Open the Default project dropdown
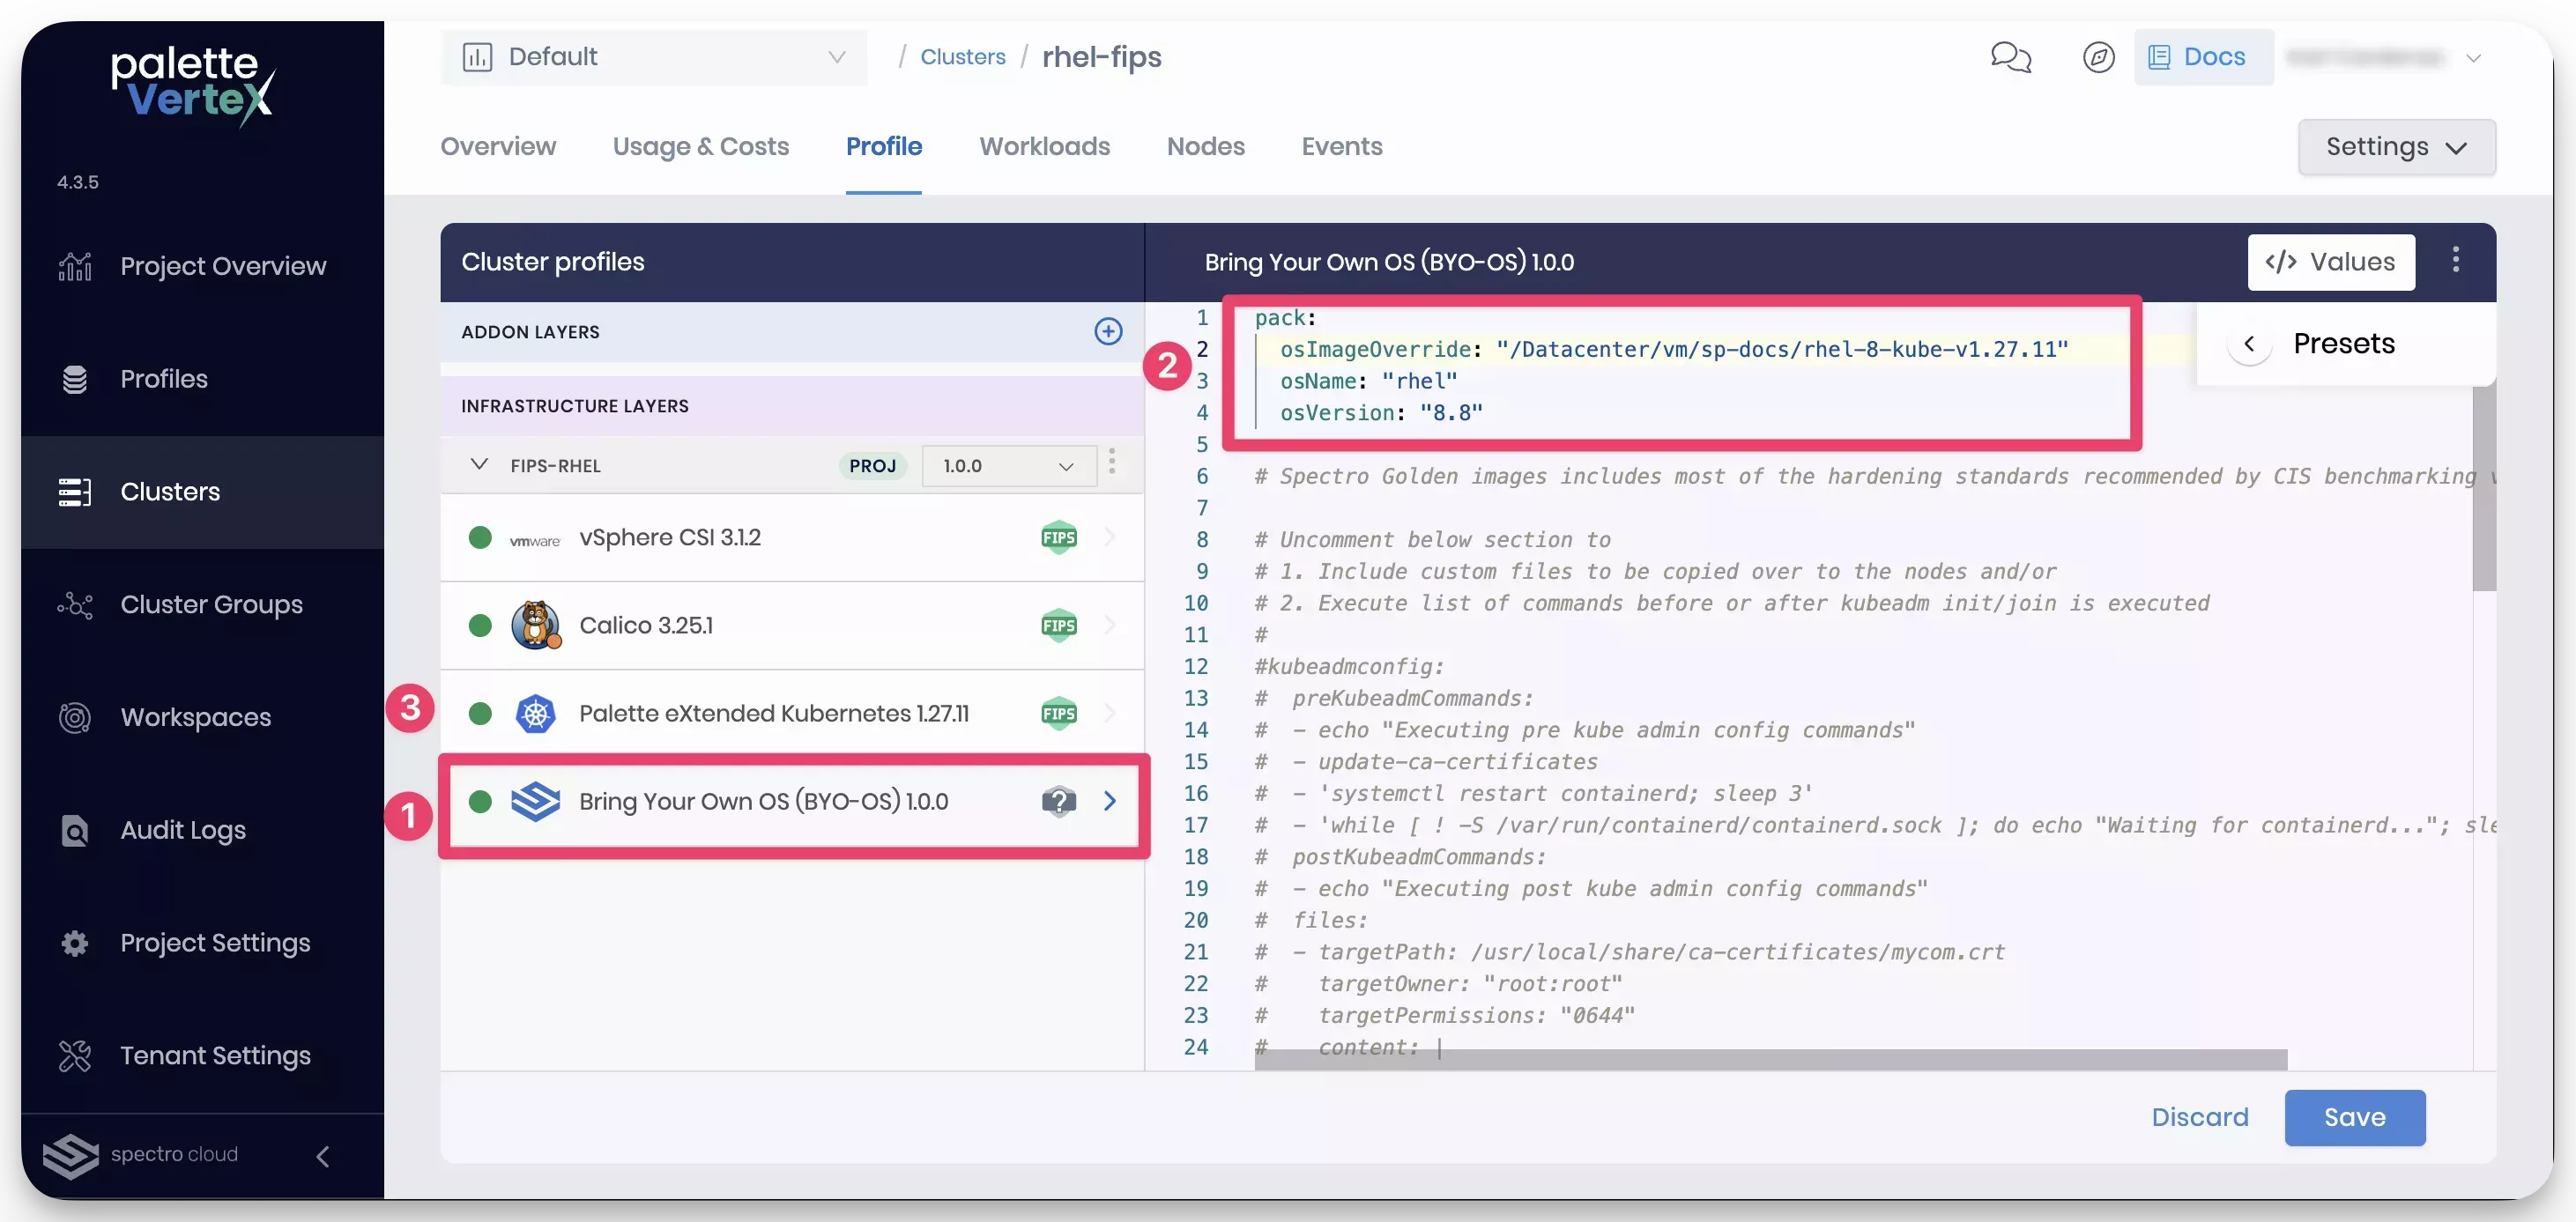2576x1222 pixels. click(x=655, y=57)
